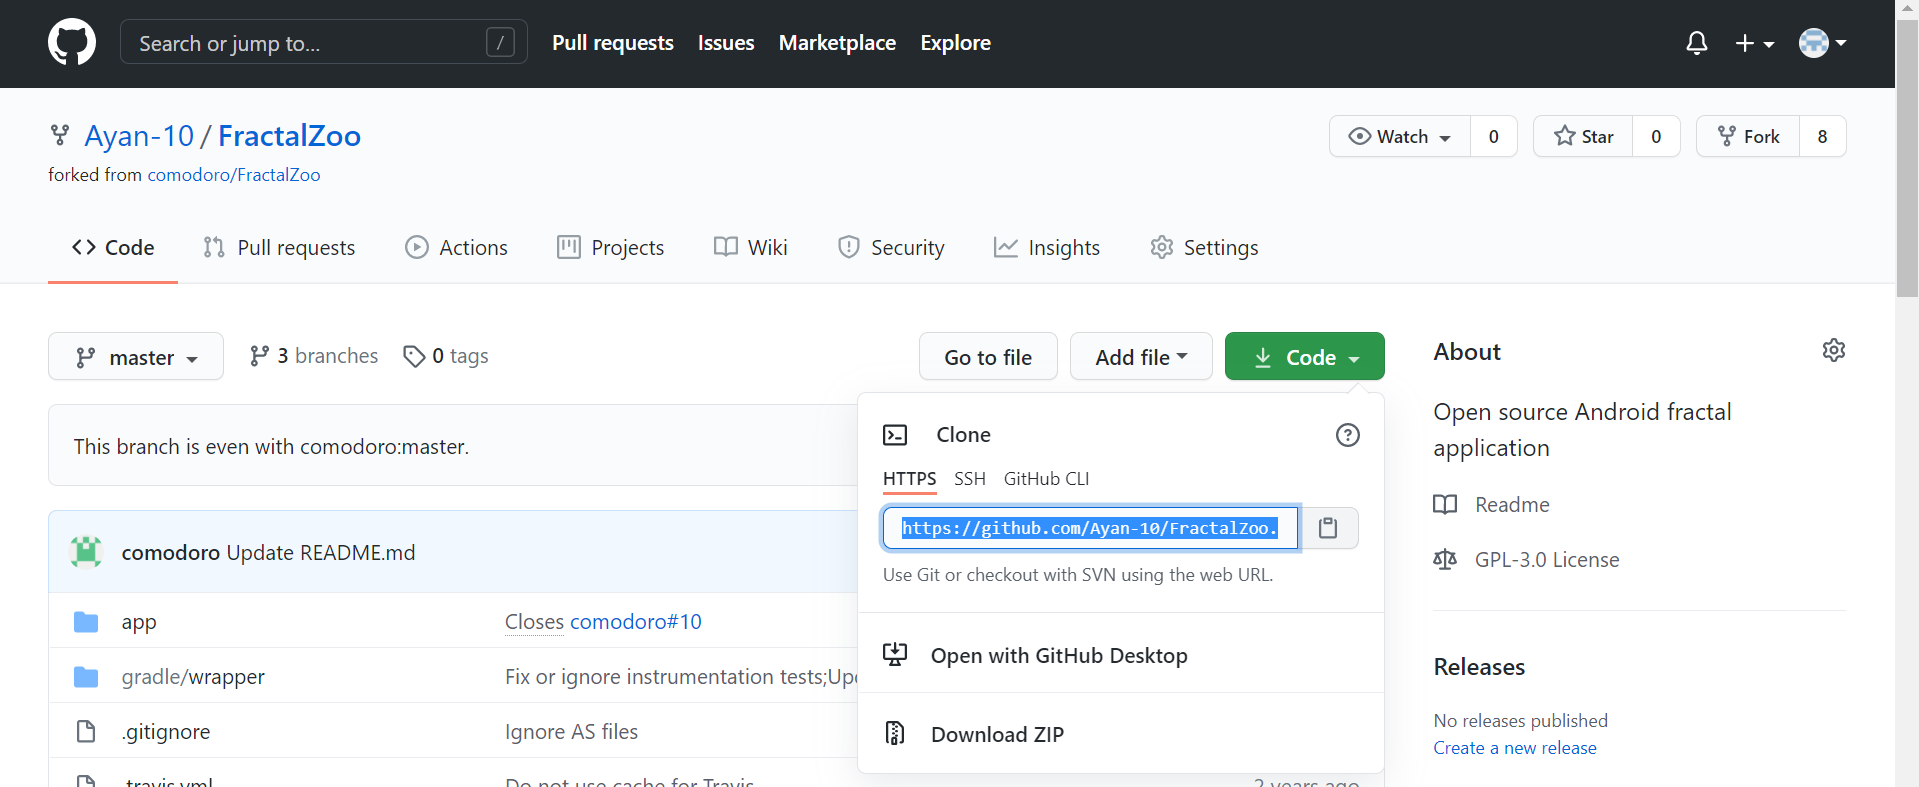The image size is (1919, 787).
Task: Click the comodoro avatar in commit bar
Action: tap(86, 552)
